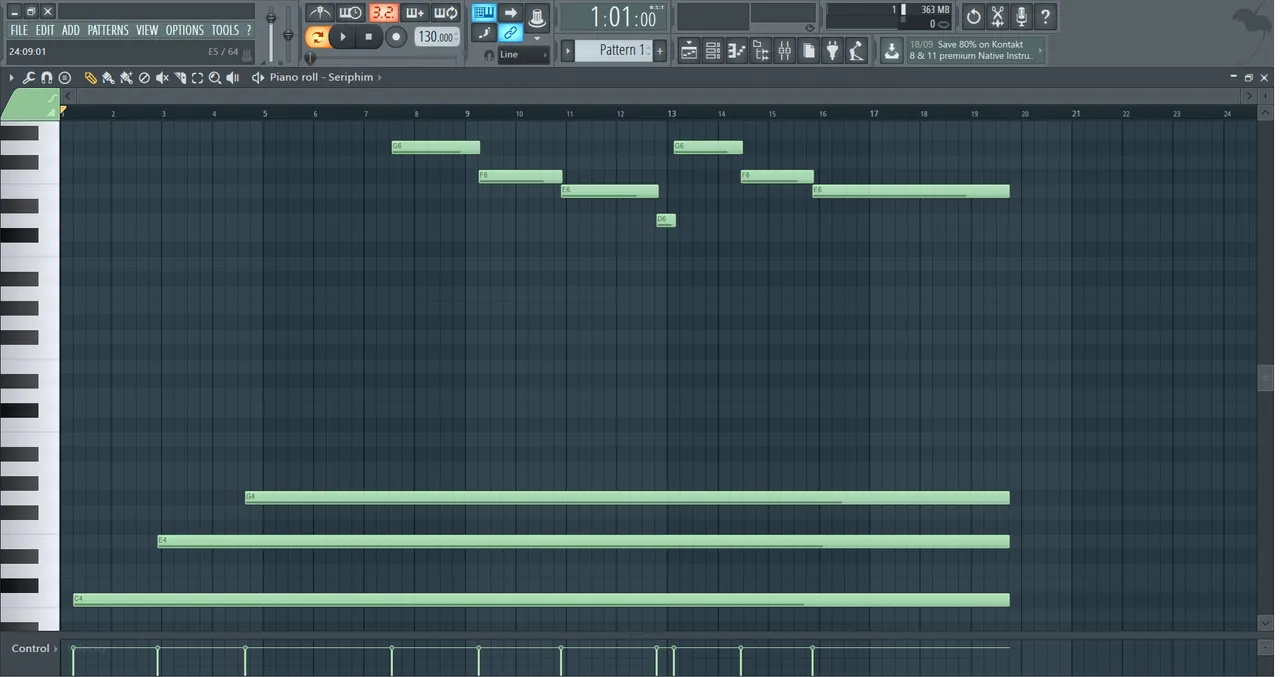Open tempo tapper desk lamp icon
The width and height of the screenshot is (1280, 677).
point(856,50)
